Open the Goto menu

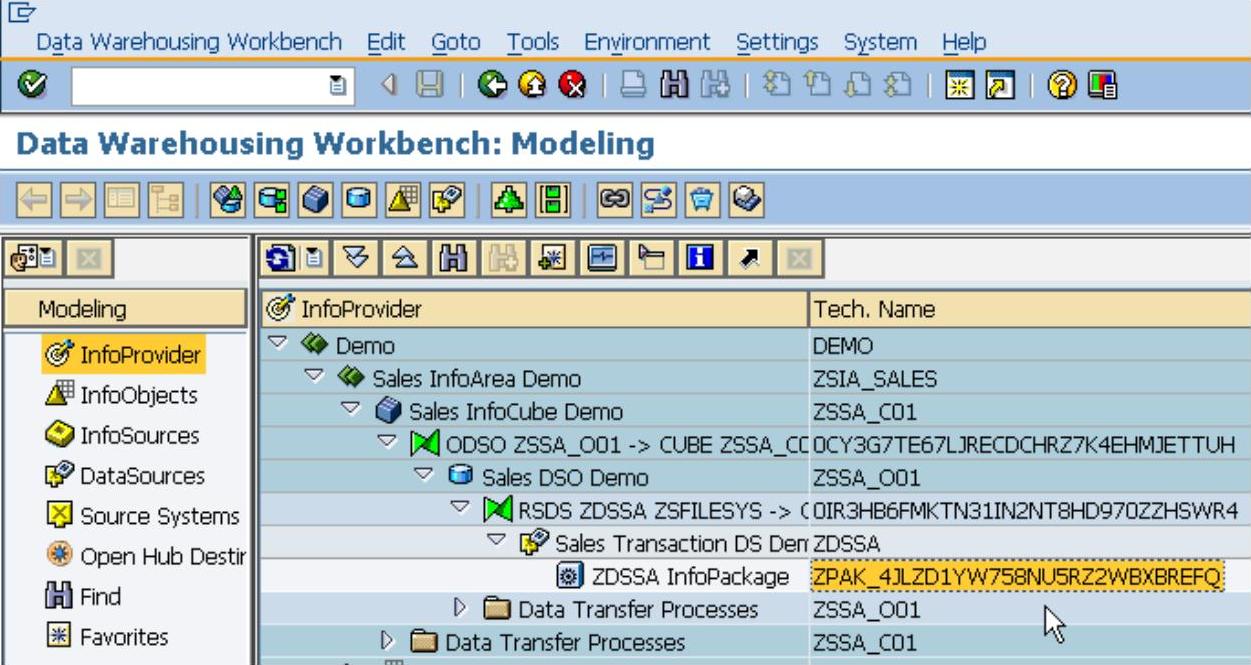(456, 42)
